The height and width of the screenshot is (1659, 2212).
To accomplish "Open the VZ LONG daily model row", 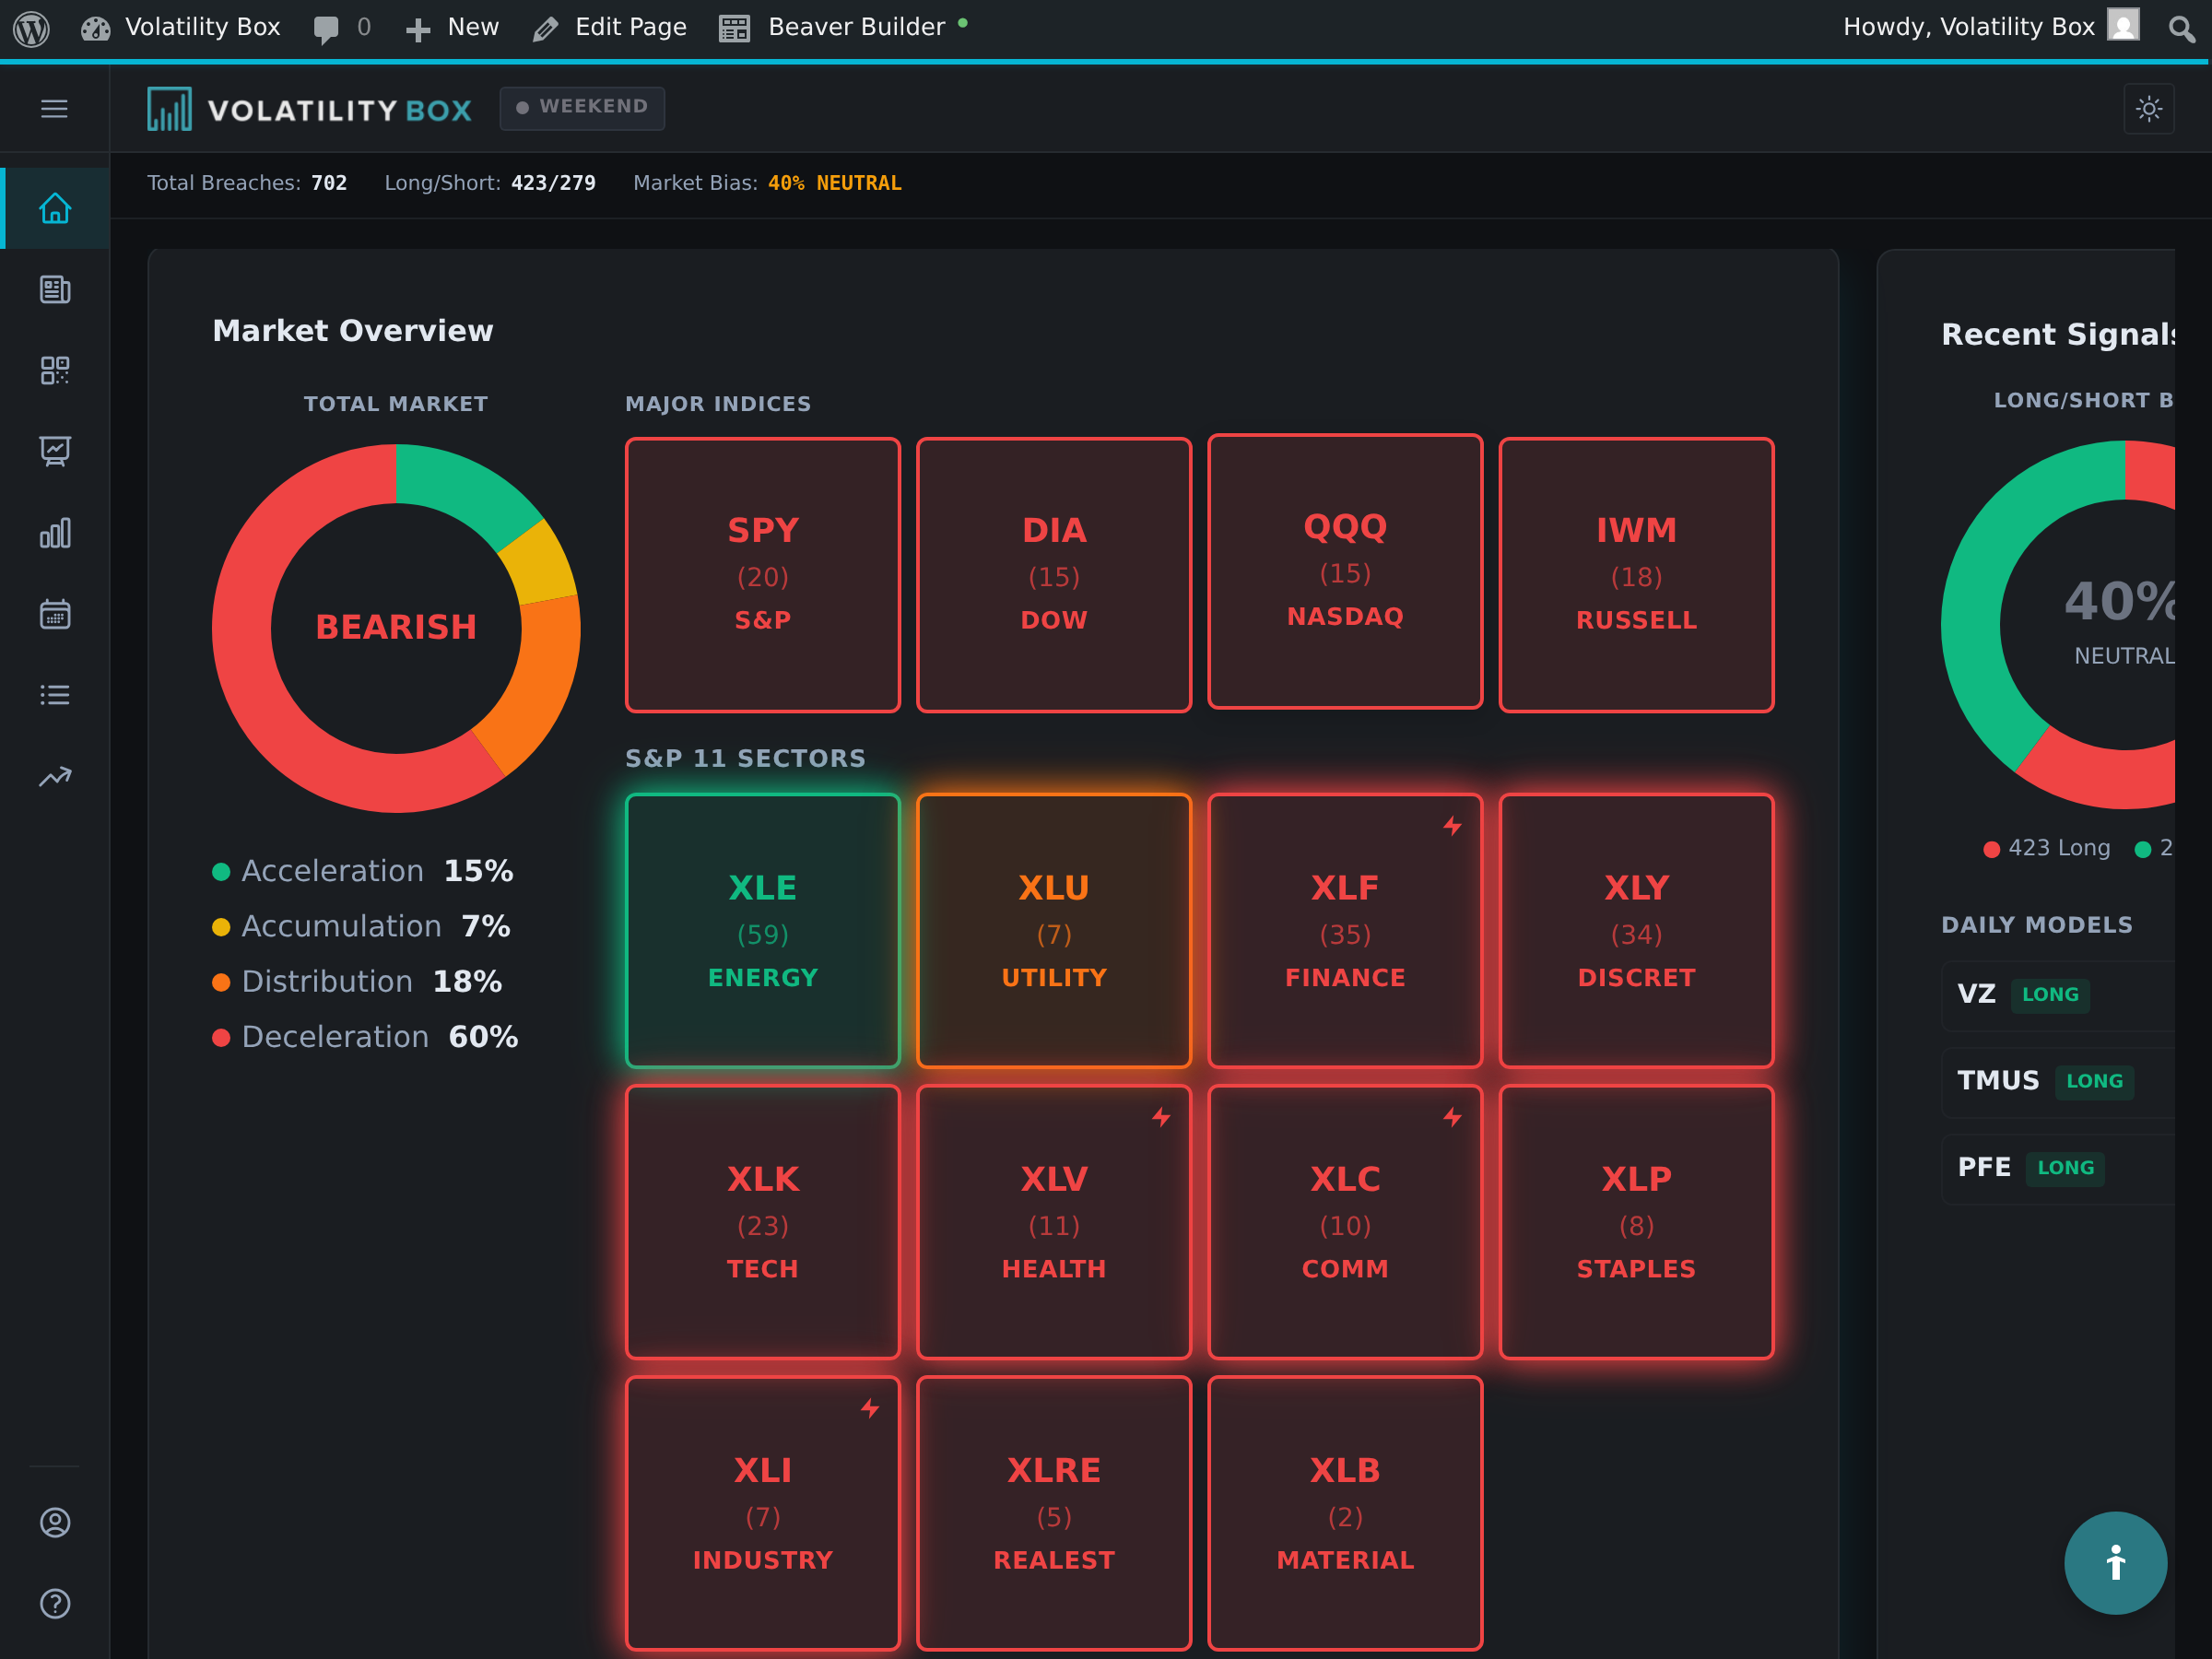I will click(2058, 995).
